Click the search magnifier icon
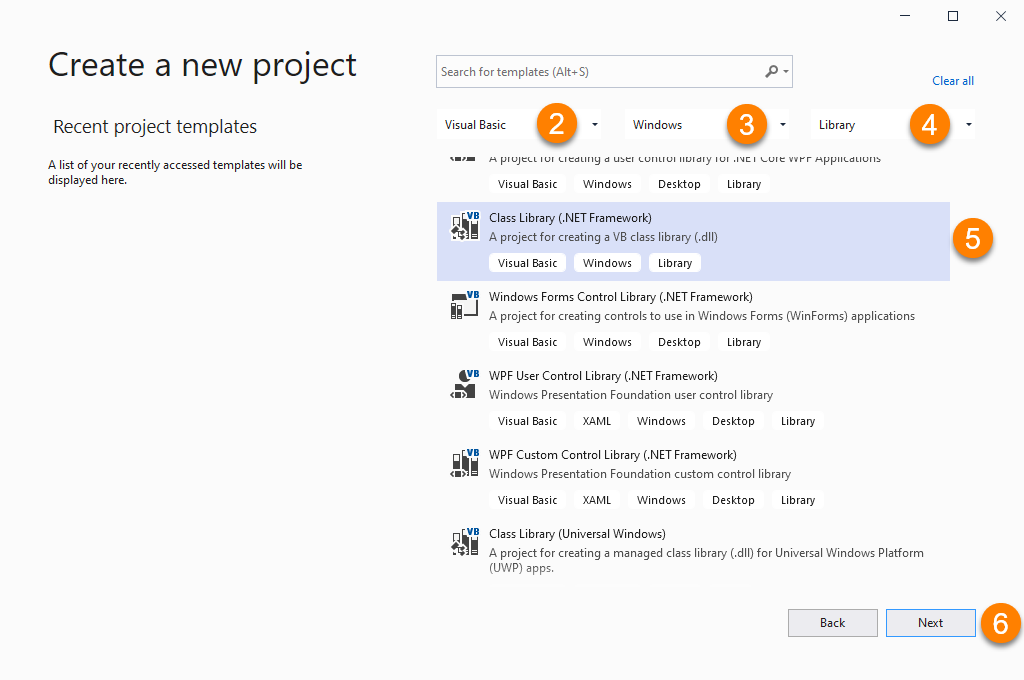This screenshot has height=680, width=1024. point(771,72)
